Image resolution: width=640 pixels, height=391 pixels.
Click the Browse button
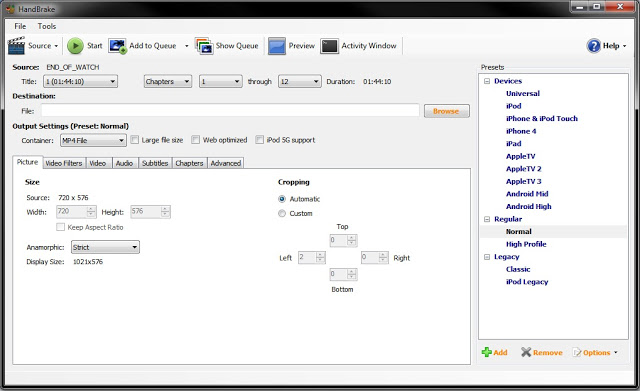point(447,111)
